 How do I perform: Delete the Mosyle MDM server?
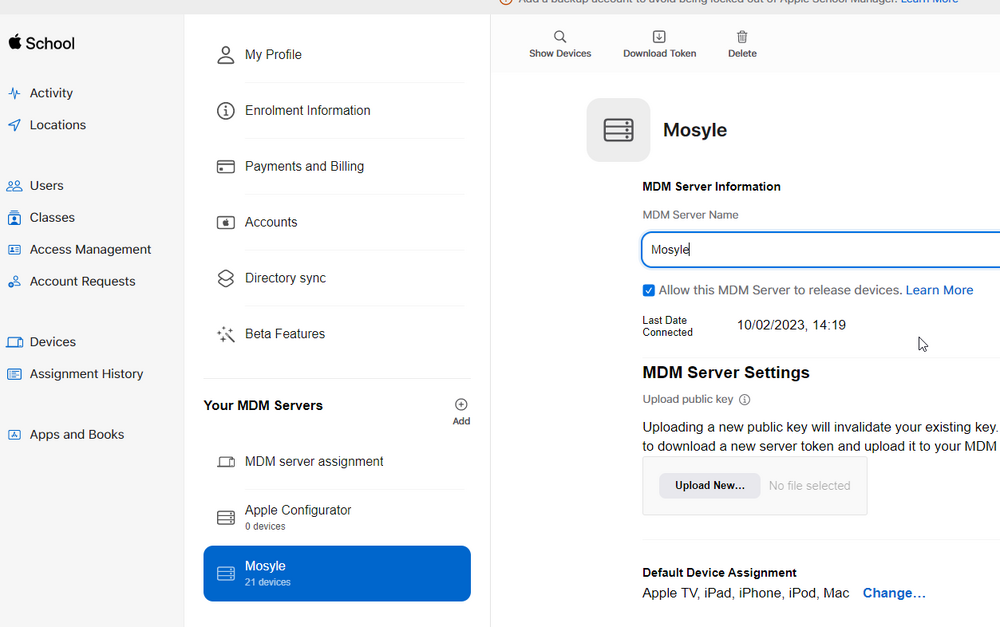742,45
